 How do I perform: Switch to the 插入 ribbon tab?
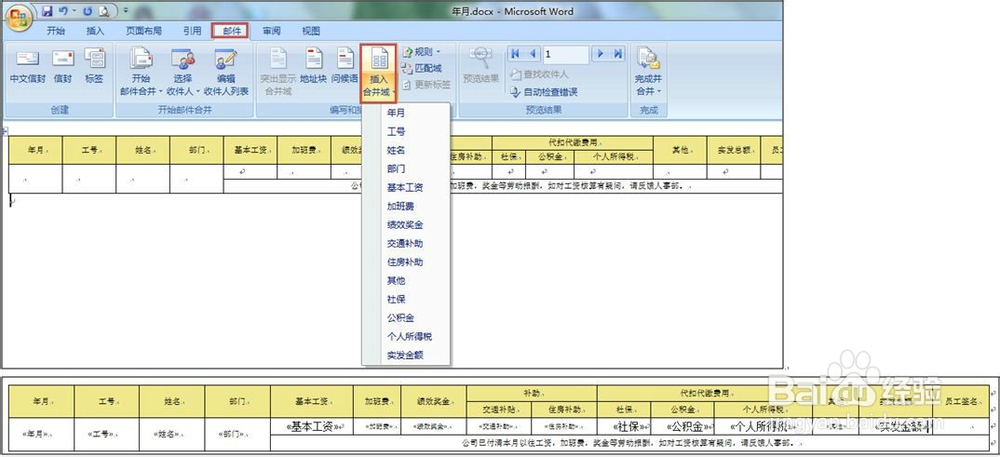[x=95, y=31]
